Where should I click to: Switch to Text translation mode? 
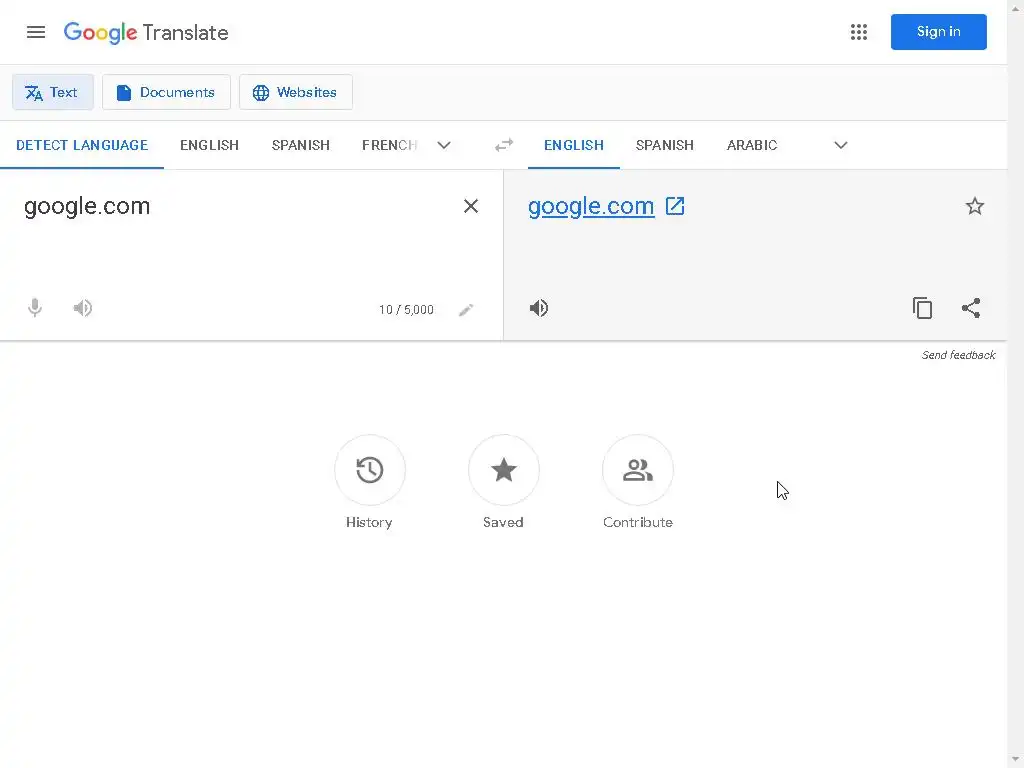(x=52, y=92)
